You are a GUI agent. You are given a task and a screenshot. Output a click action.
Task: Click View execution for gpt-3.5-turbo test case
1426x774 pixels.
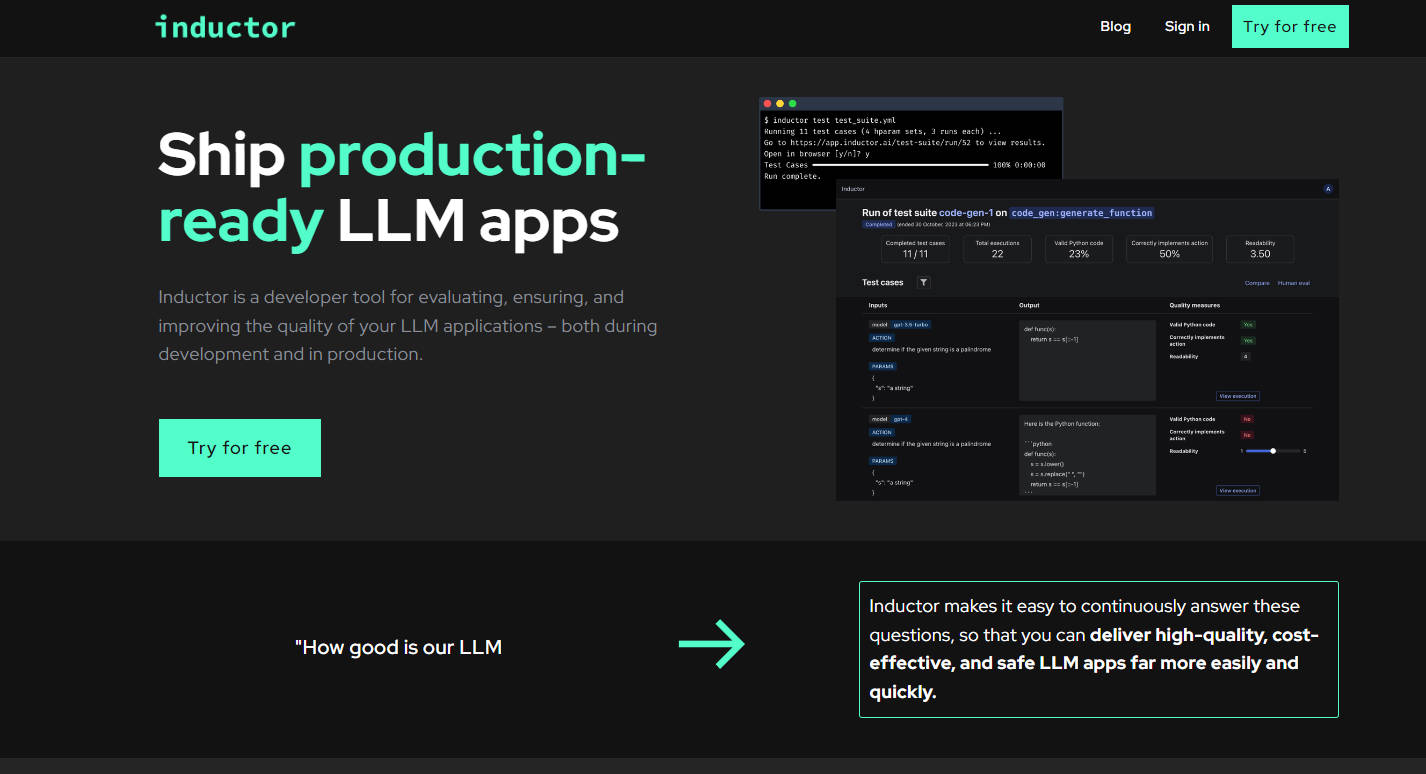pos(1237,396)
